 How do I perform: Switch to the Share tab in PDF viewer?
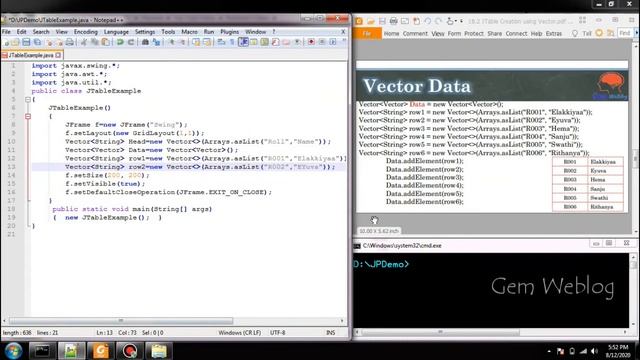click(495, 33)
